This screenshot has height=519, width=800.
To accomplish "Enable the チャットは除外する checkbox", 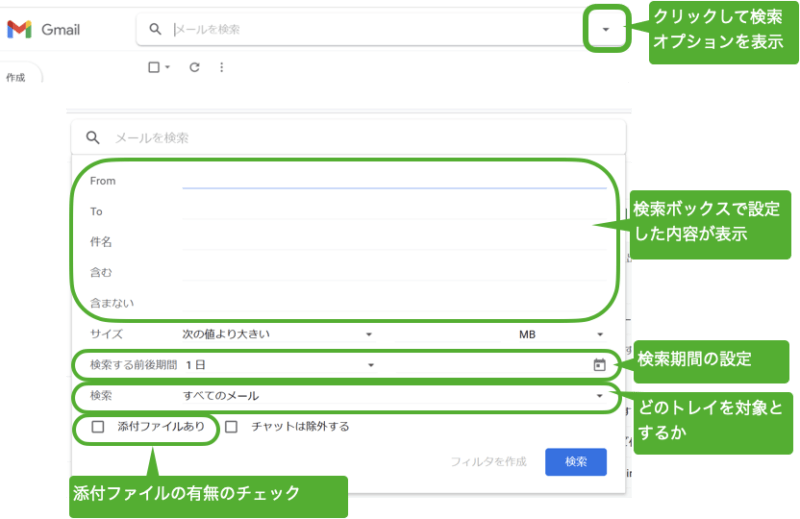I will [x=231, y=427].
